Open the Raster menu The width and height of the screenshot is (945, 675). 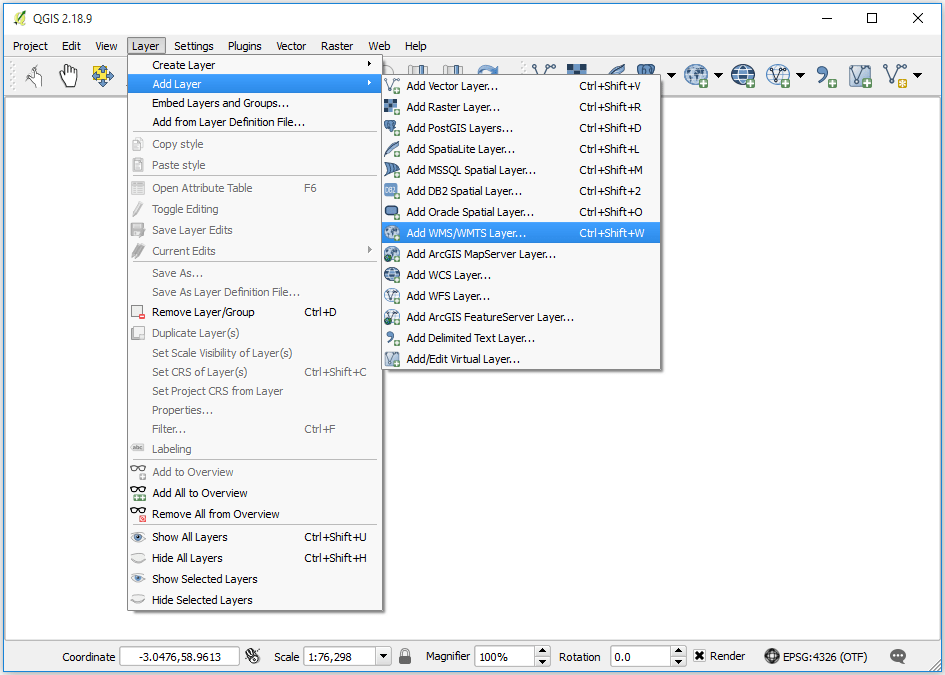tap(337, 46)
